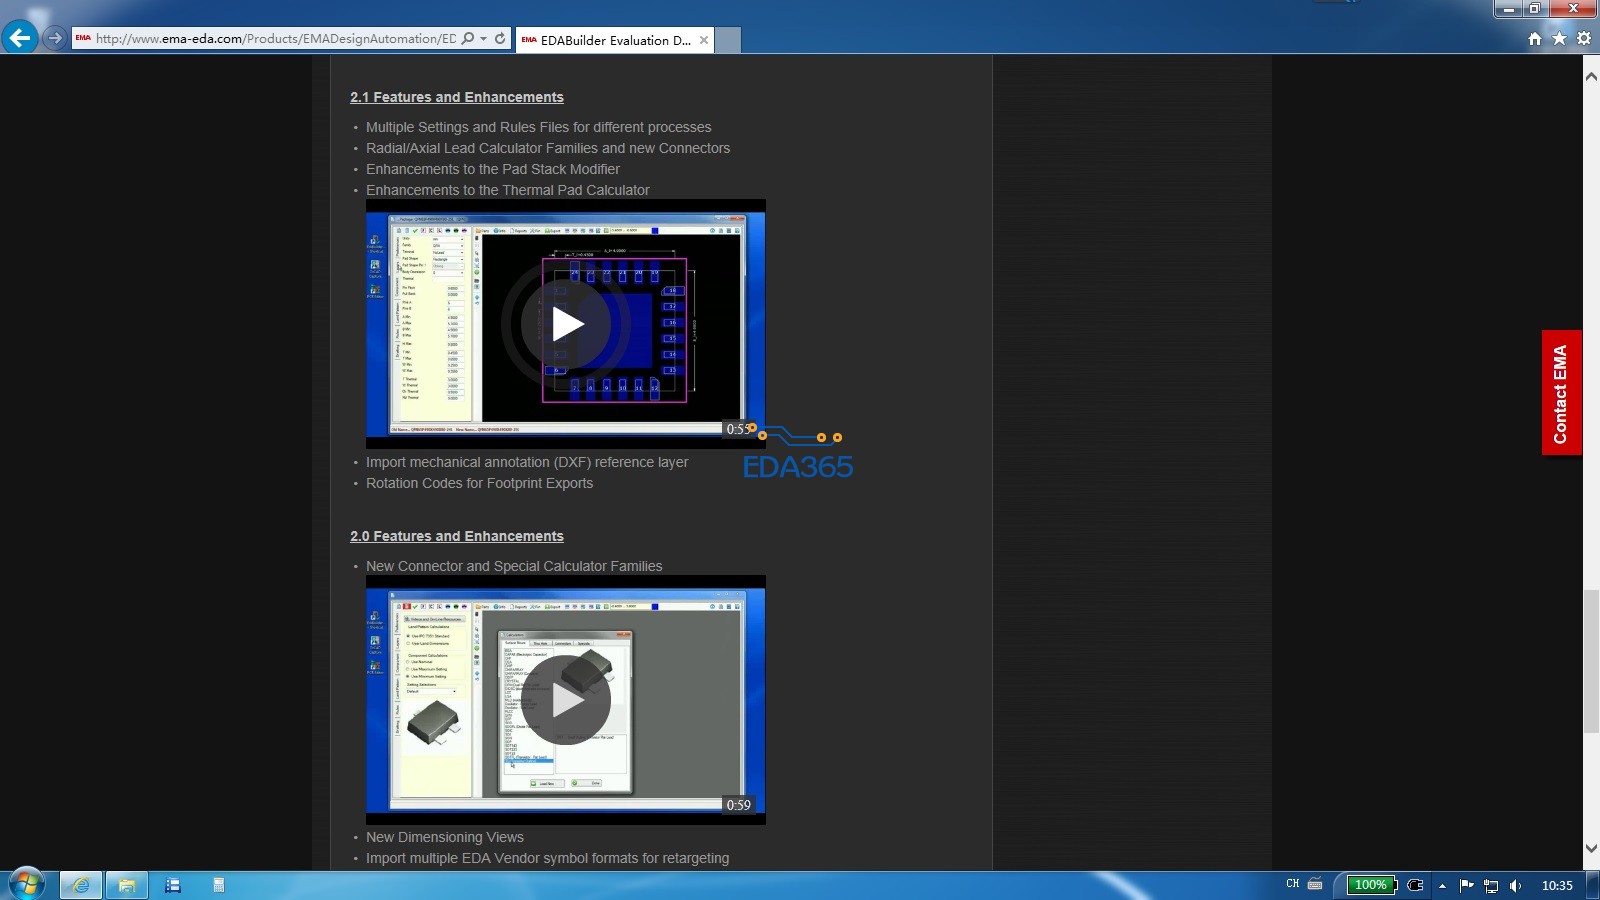Click the vertical scrollbar thumb

tap(1591, 662)
